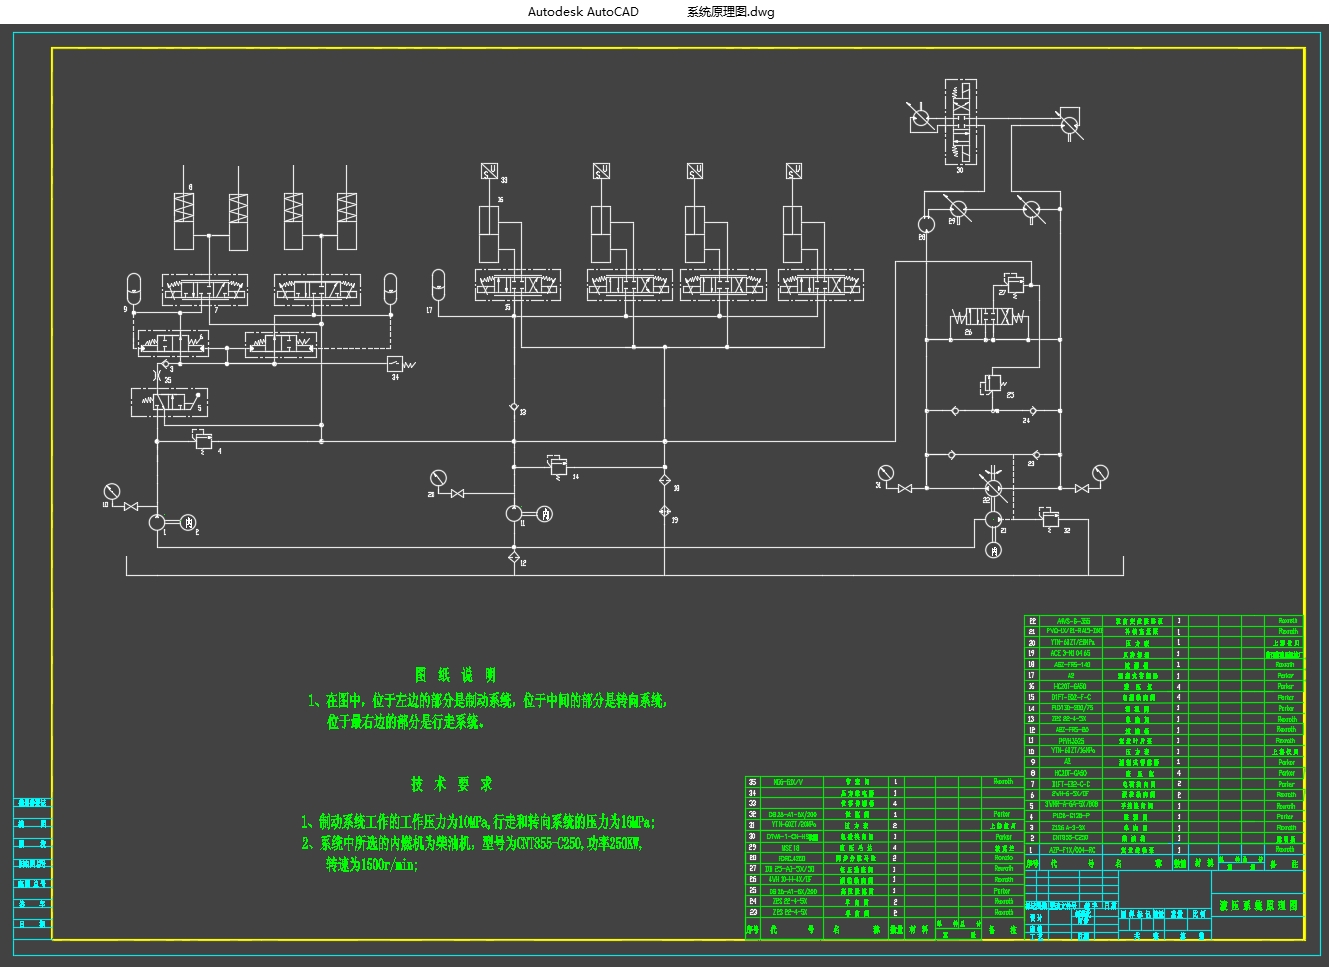Click relief valve symbol numbered 14
The height and width of the screenshot is (967, 1329).
click(x=558, y=466)
